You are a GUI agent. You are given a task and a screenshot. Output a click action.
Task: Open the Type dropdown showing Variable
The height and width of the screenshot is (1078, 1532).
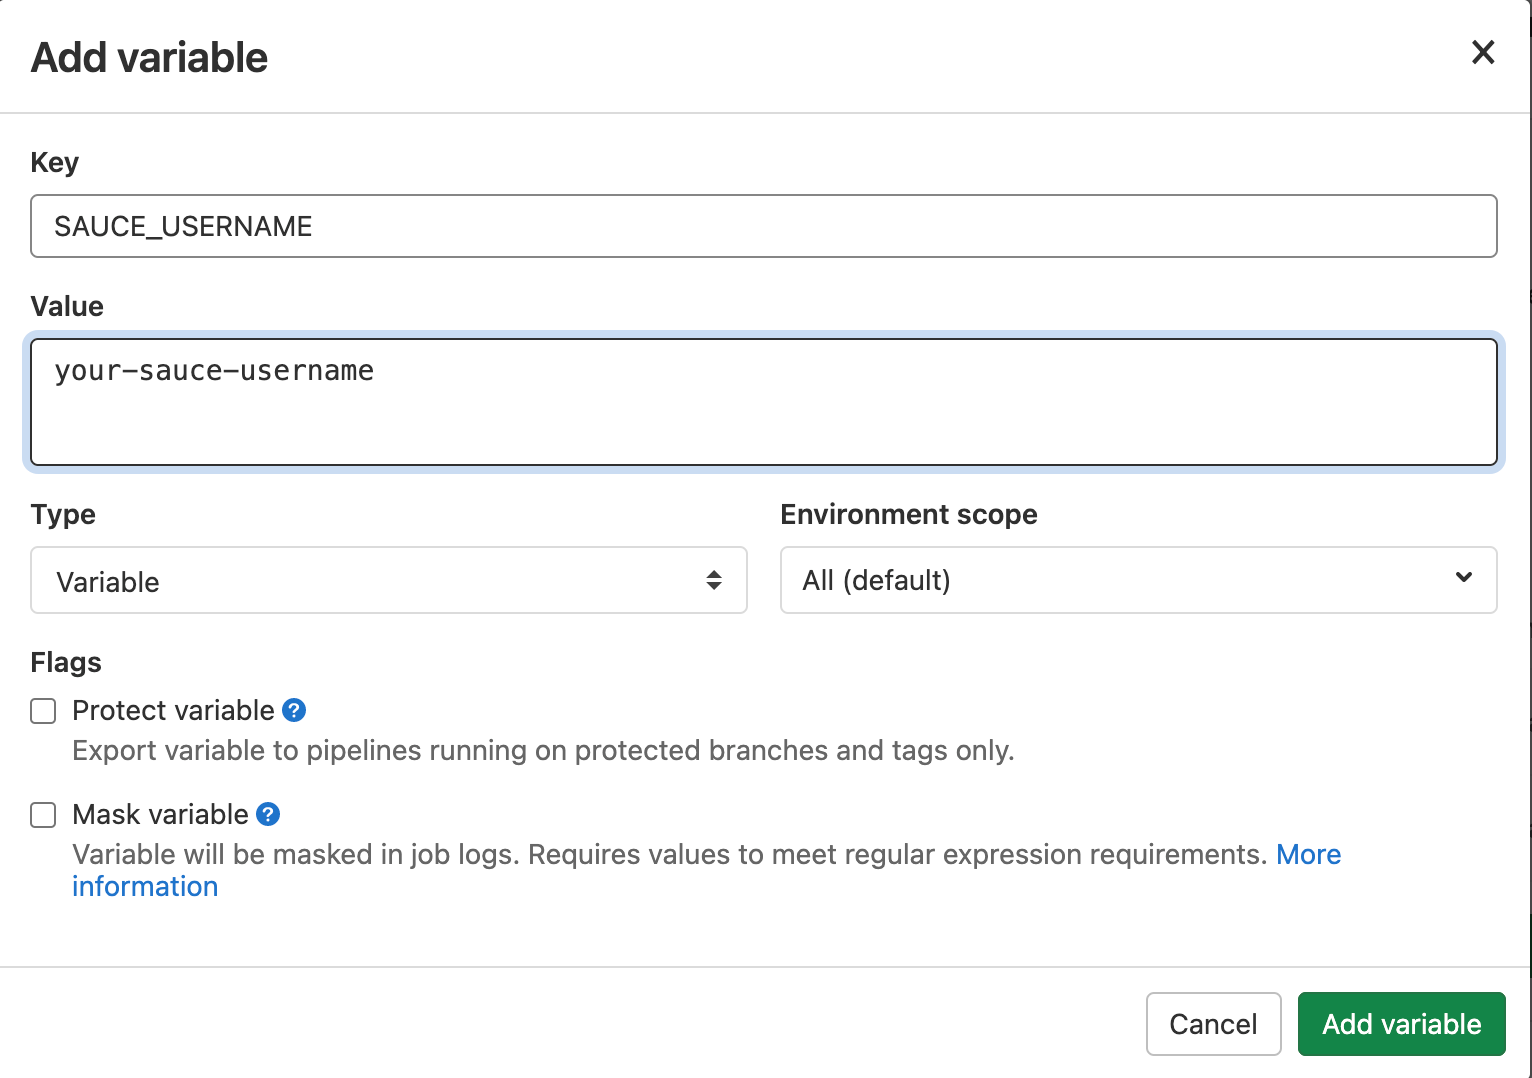point(388,580)
